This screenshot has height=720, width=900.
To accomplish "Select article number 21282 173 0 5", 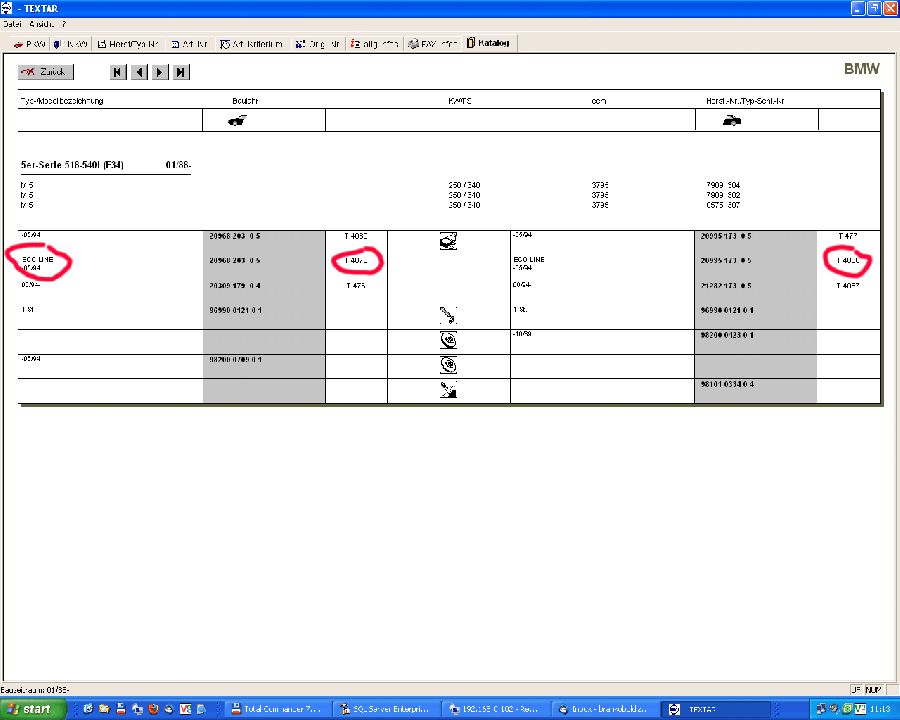I will coord(726,285).
